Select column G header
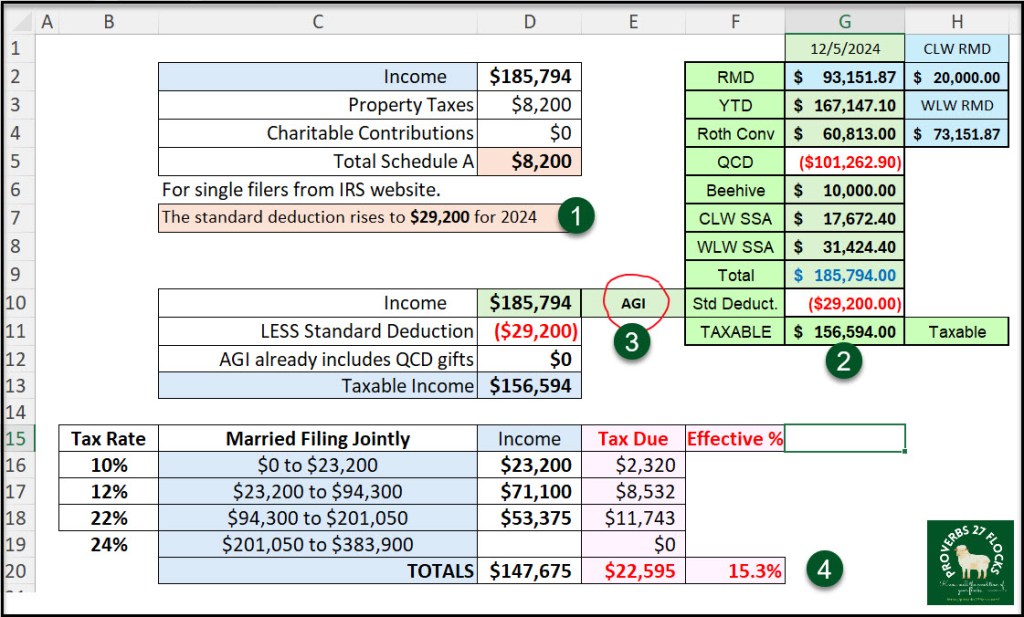1024x617 pixels. [x=845, y=21]
